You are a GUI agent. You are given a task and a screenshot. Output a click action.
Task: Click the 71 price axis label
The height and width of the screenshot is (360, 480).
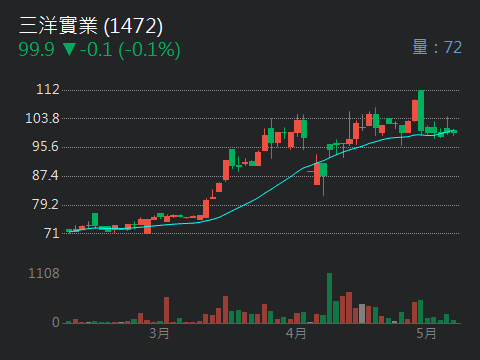click(x=52, y=233)
